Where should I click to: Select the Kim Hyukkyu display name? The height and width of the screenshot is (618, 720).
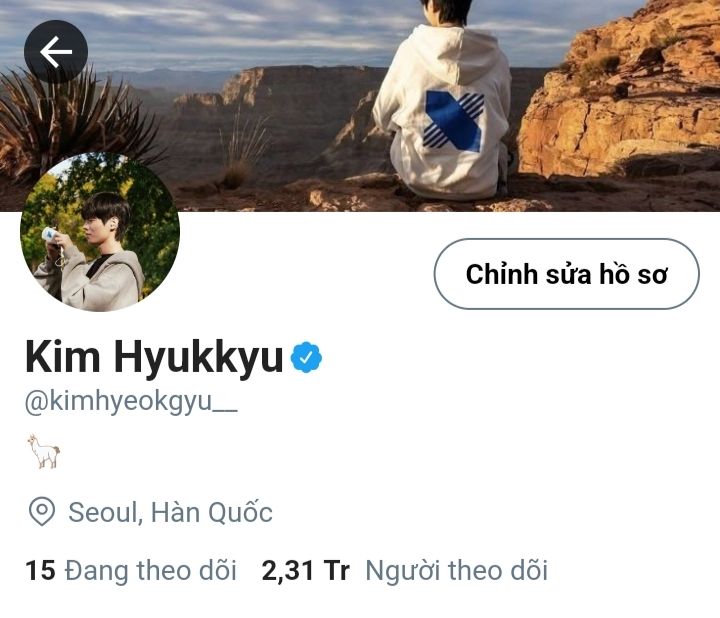tap(154, 357)
